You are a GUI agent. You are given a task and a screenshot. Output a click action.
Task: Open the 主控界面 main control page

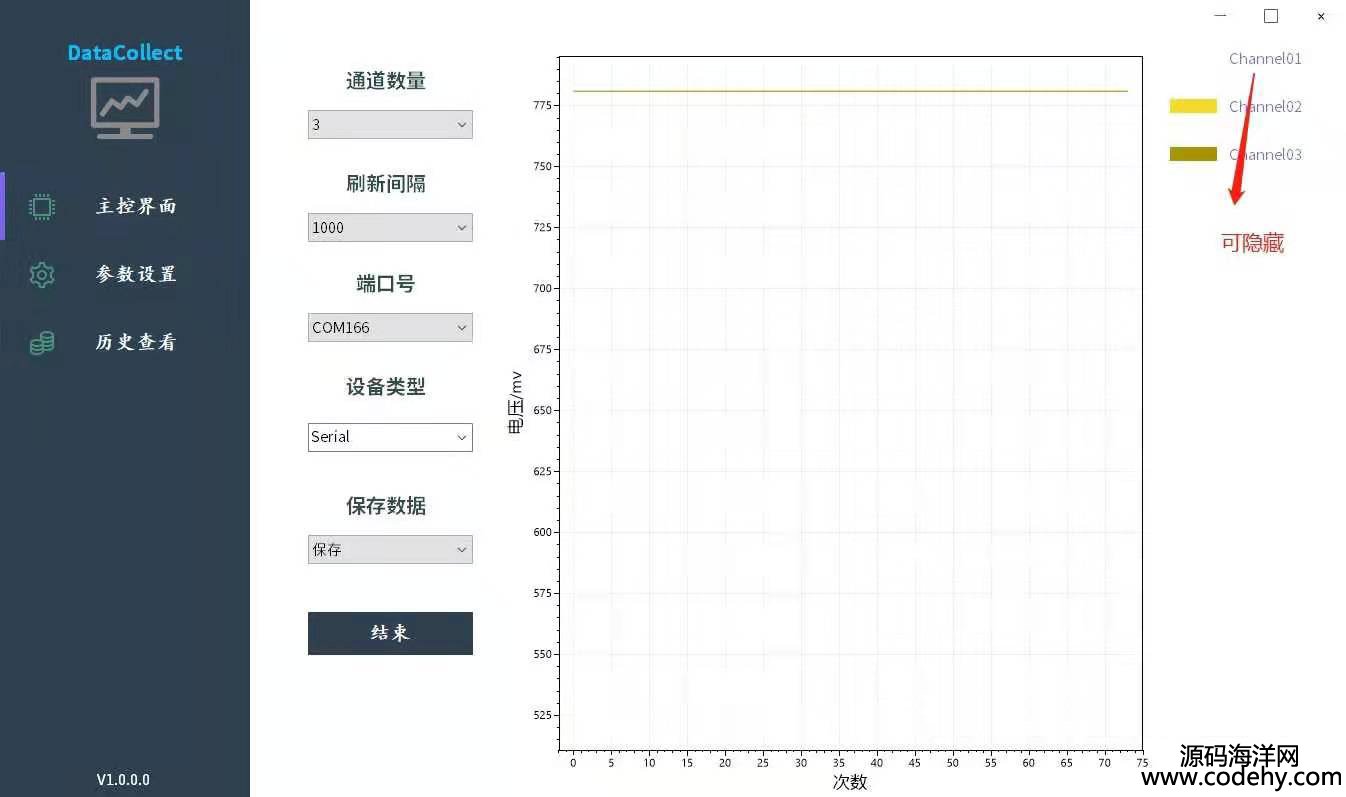click(x=136, y=206)
